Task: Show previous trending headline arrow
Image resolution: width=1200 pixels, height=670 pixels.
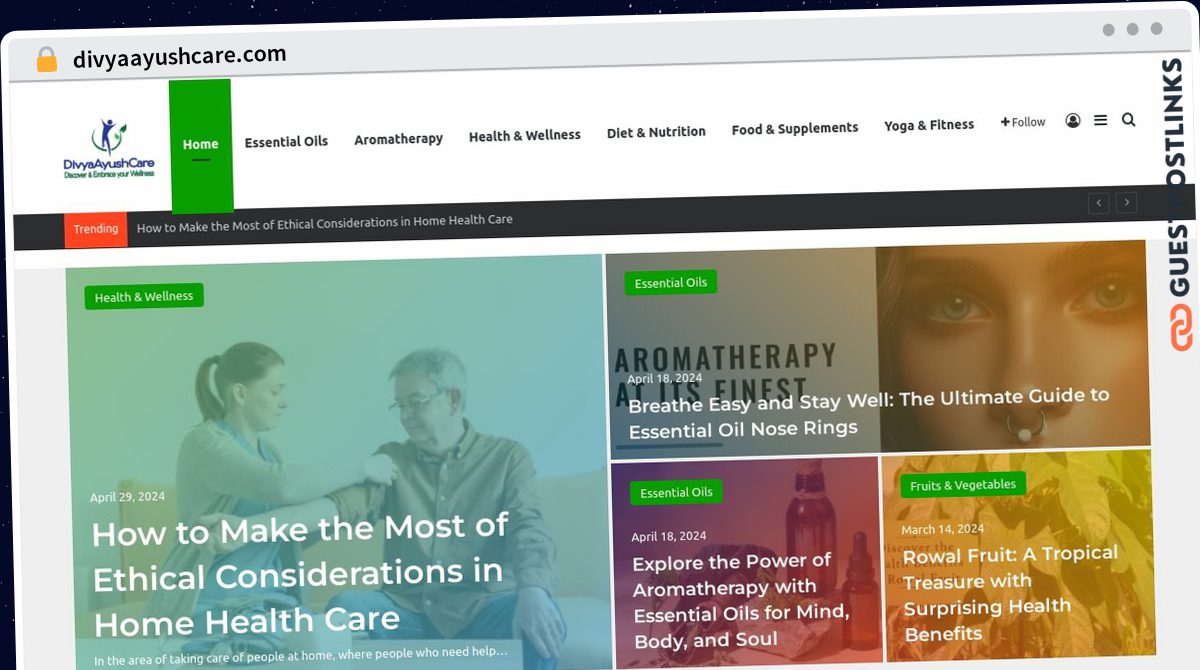Action: tap(1099, 203)
